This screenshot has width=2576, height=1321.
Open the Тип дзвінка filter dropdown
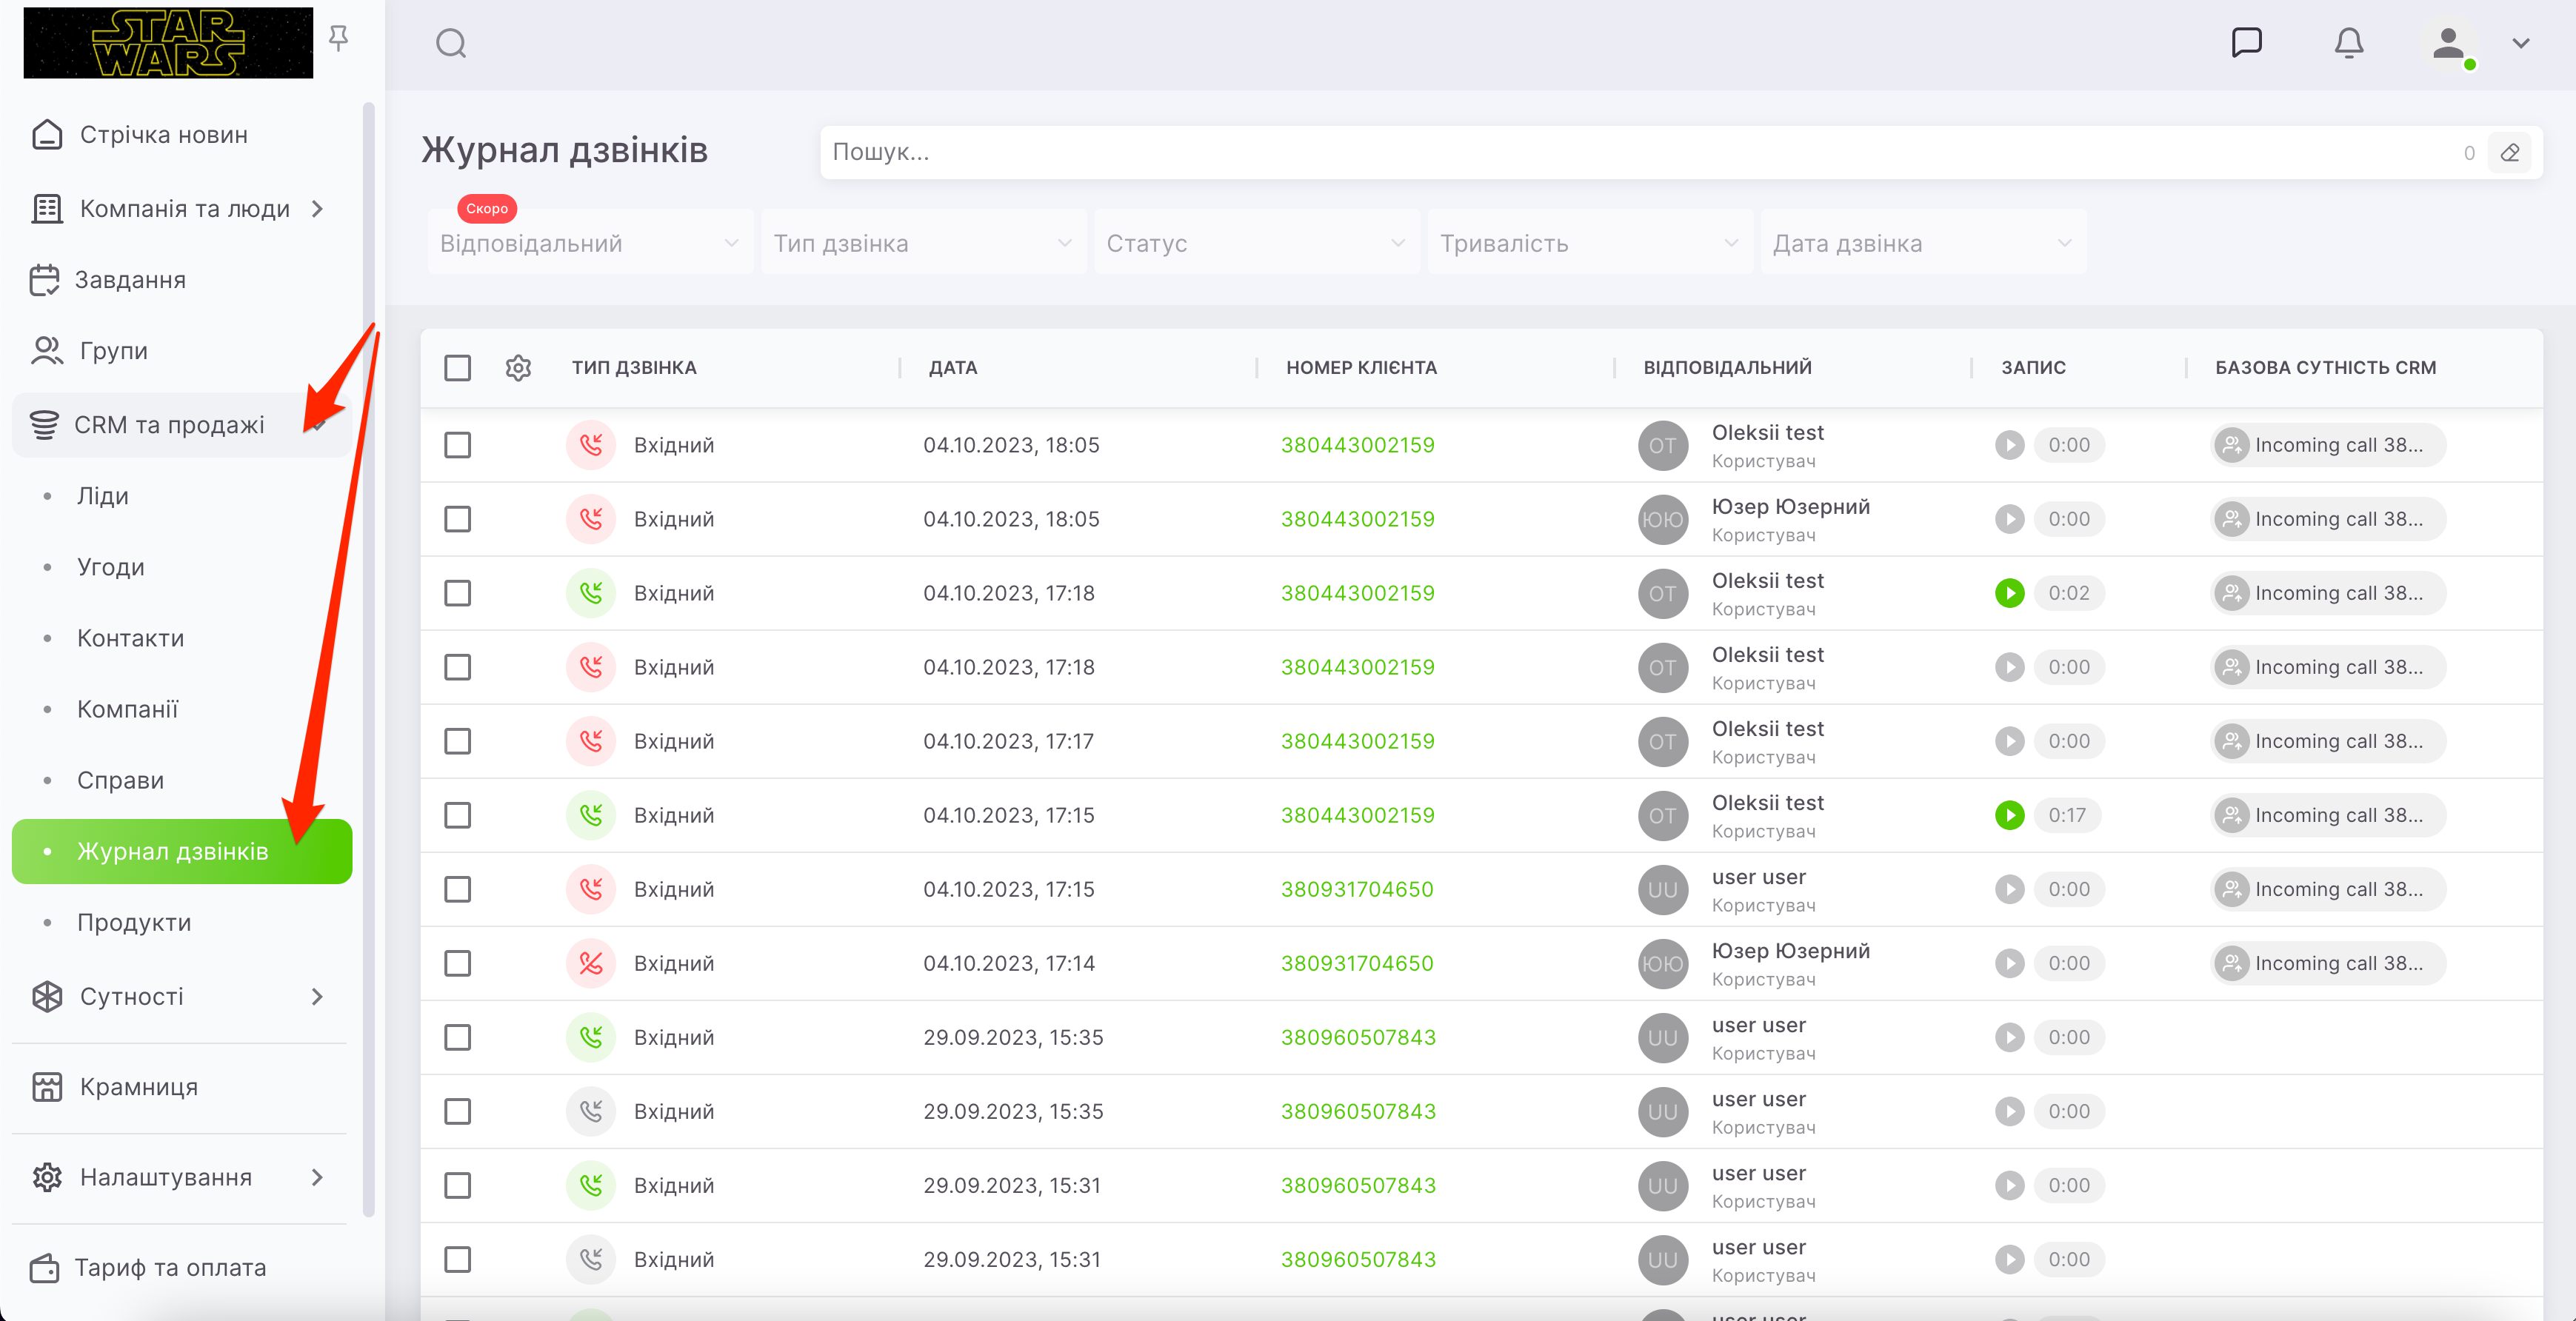click(922, 244)
